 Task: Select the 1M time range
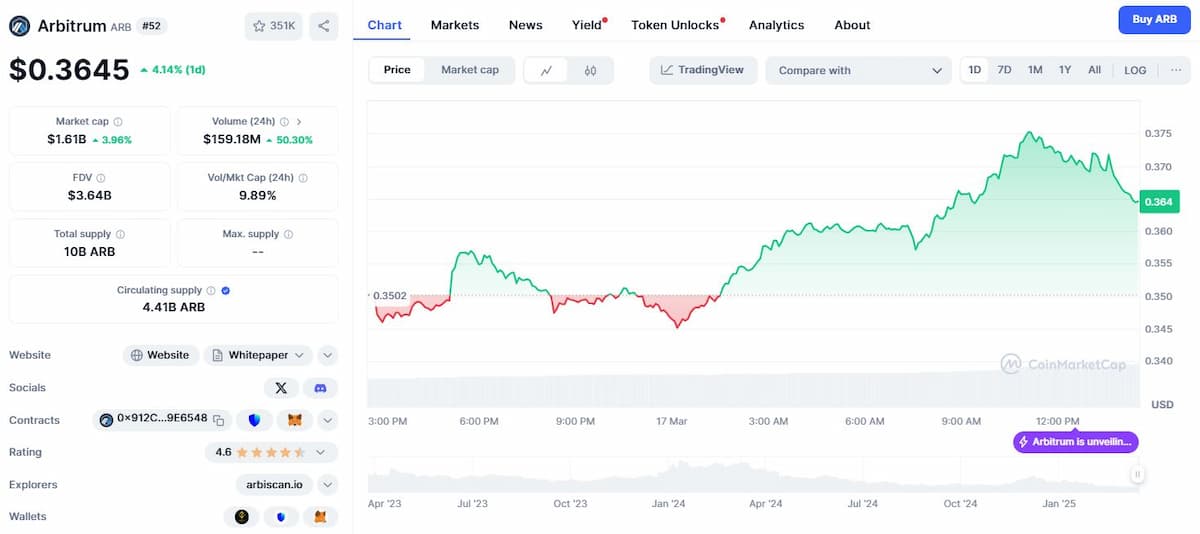1035,70
